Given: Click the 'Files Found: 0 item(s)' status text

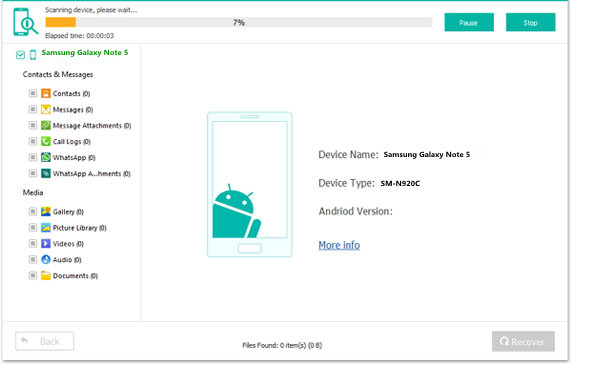Looking at the screenshot, I should pyautogui.click(x=282, y=345).
